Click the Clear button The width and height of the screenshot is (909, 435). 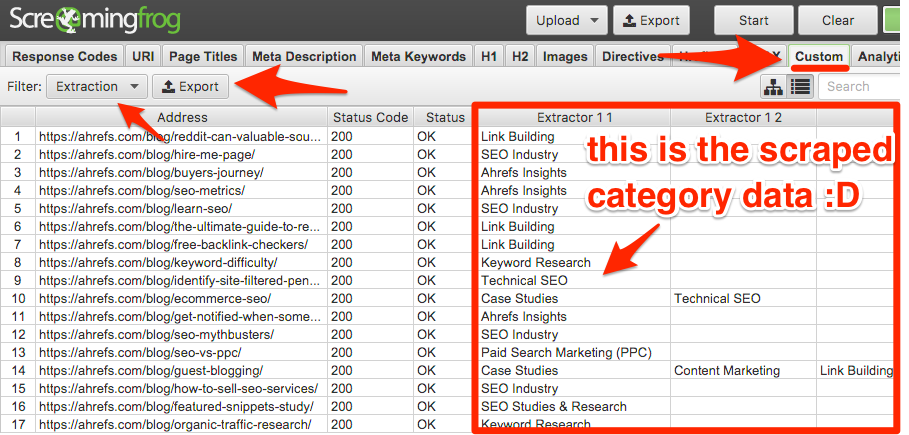[838, 21]
